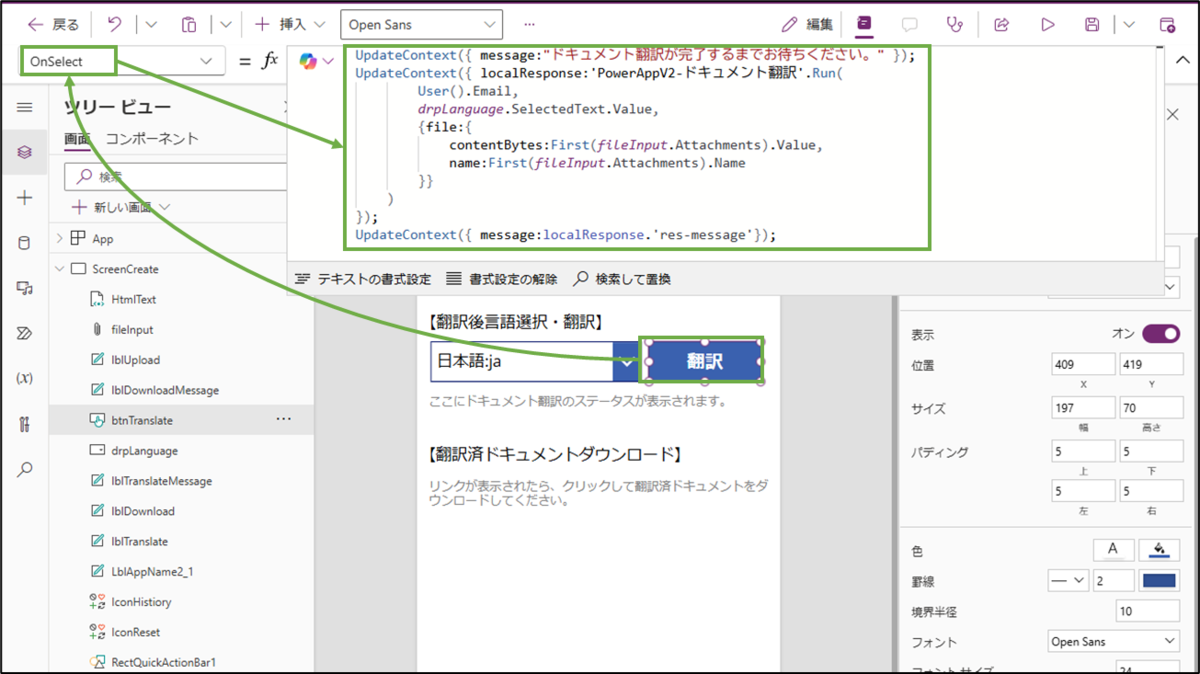The image size is (1200, 674).
Task: Open the フォント Open Sans dropdown in properties
Action: pyautogui.click(x=1113, y=642)
